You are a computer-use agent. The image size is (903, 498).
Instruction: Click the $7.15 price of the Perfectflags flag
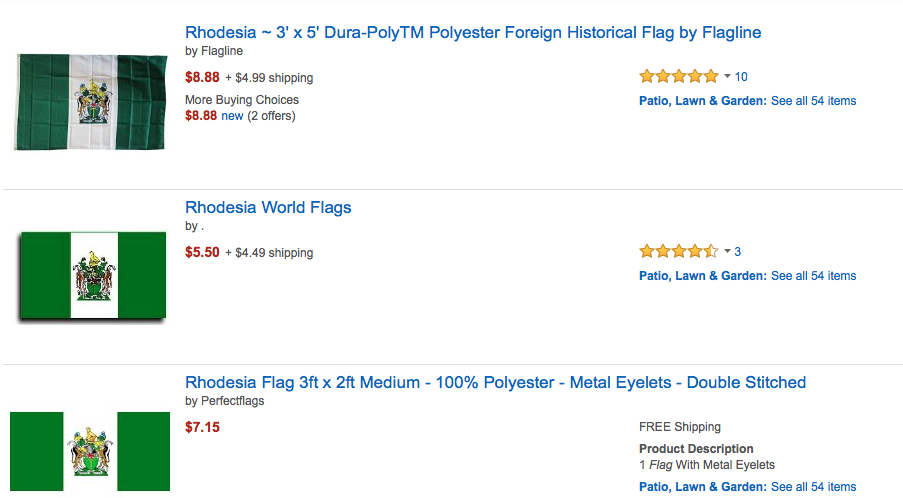click(202, 427)
